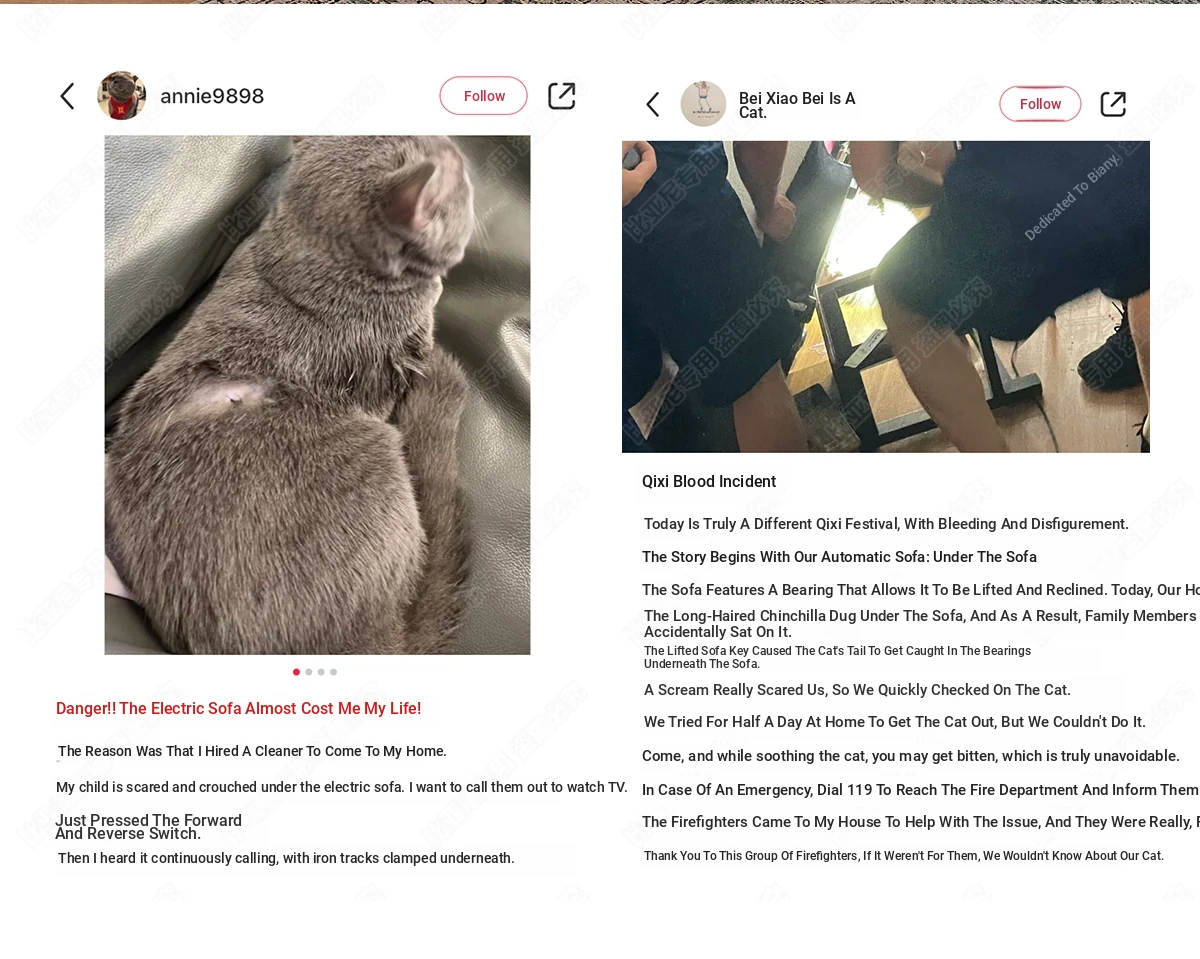Jump to the third photo dot
This screenshot has height=959, width=1200.
click(321, 672)
